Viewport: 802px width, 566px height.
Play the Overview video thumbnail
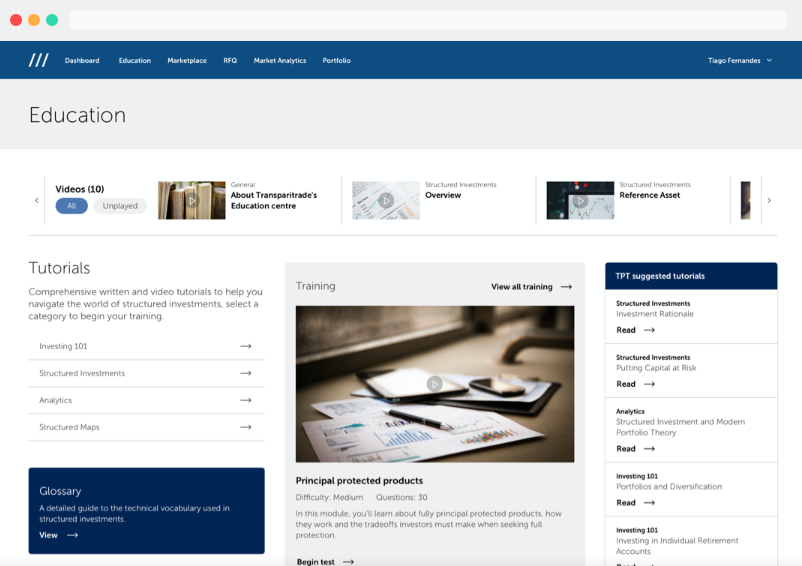[386, 200]
